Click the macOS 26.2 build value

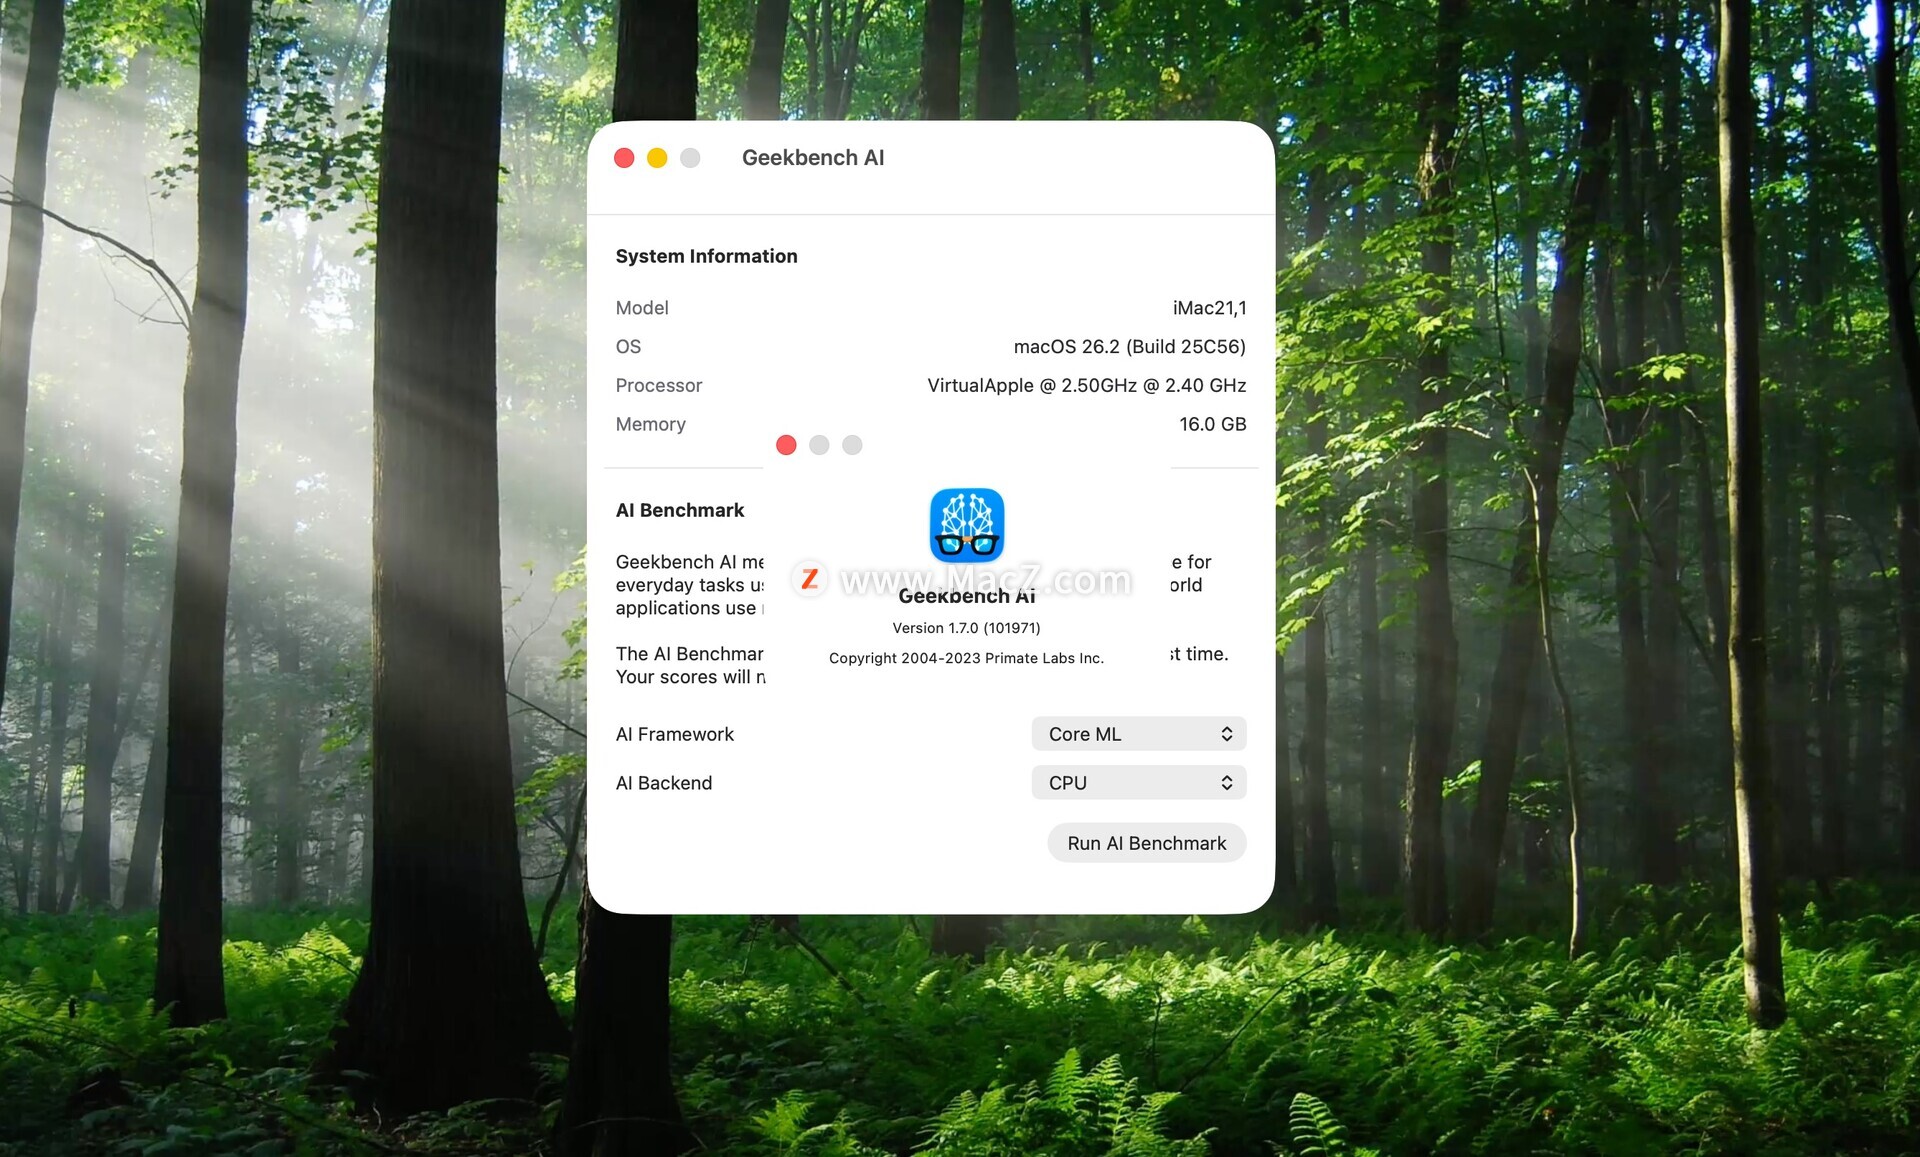pyautogui.click(x=1129, y=347)
